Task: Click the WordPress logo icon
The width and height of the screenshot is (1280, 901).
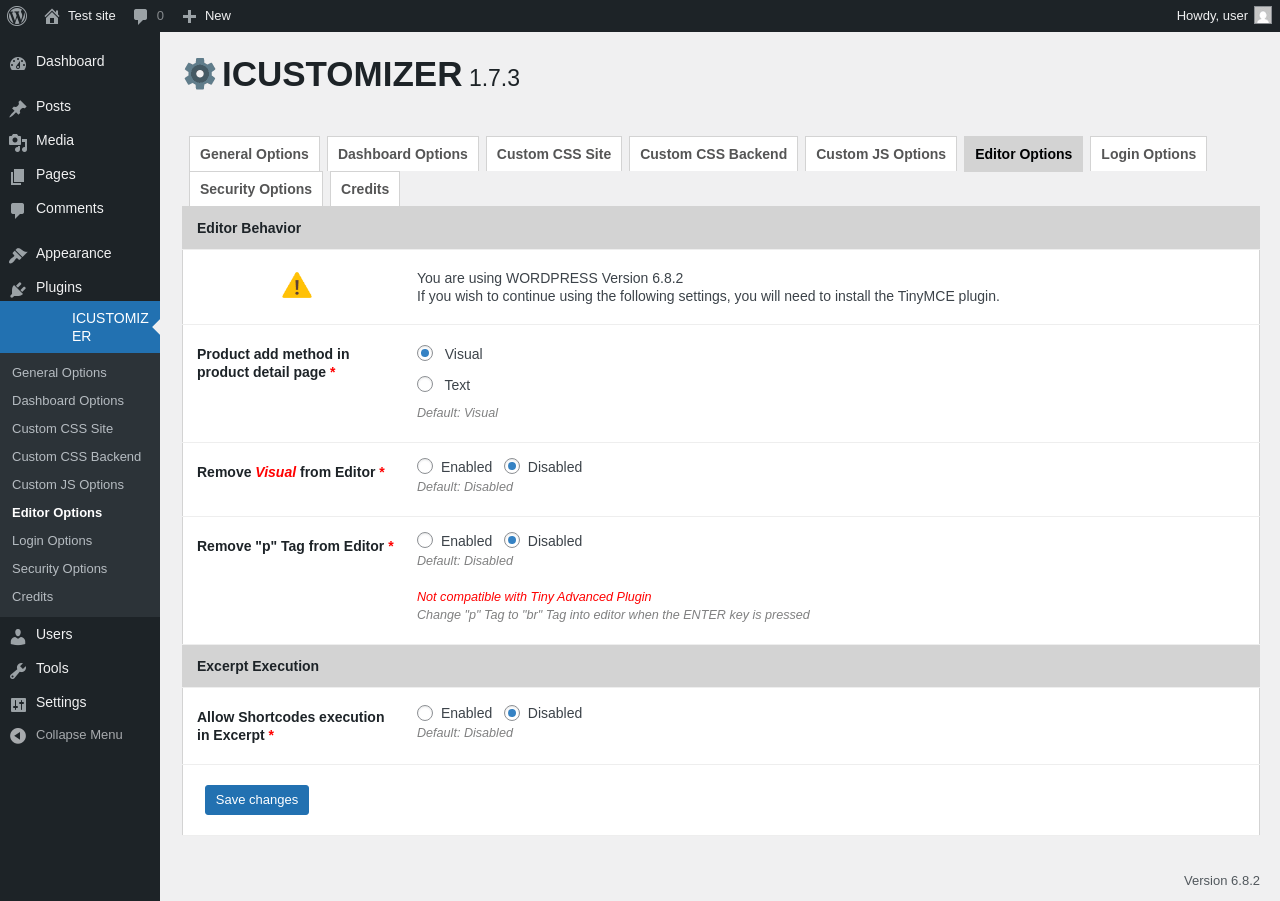Action: [x=17, y=16]
